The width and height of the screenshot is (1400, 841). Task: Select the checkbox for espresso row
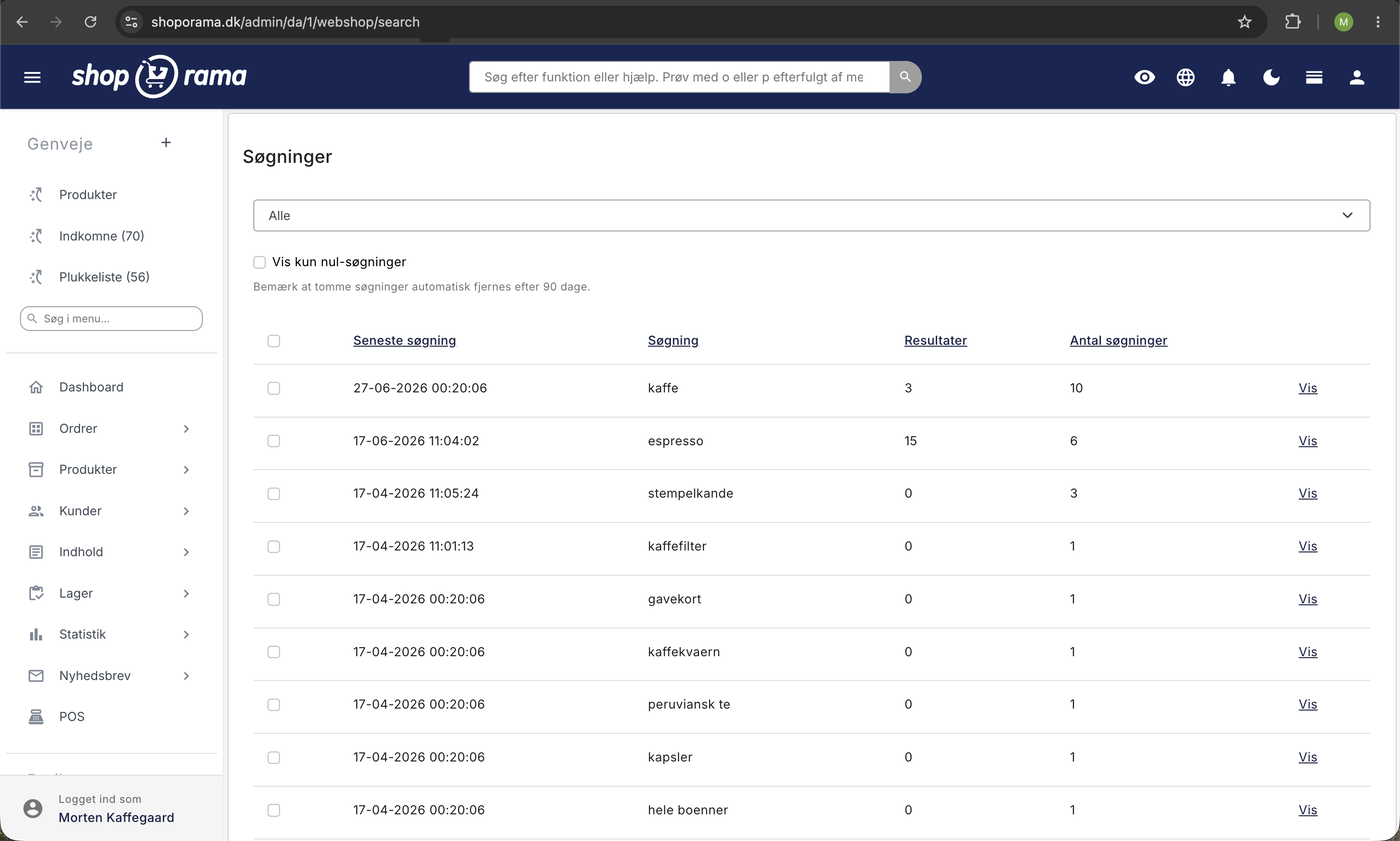[274, 441]
